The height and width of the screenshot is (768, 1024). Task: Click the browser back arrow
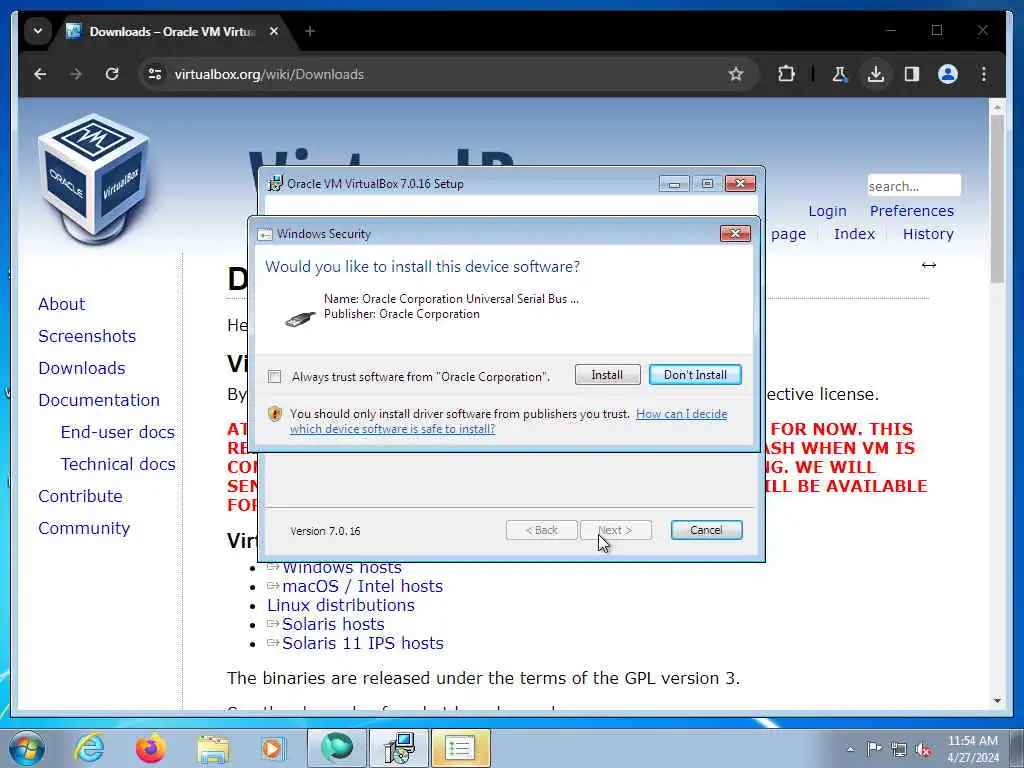point(40,74)
